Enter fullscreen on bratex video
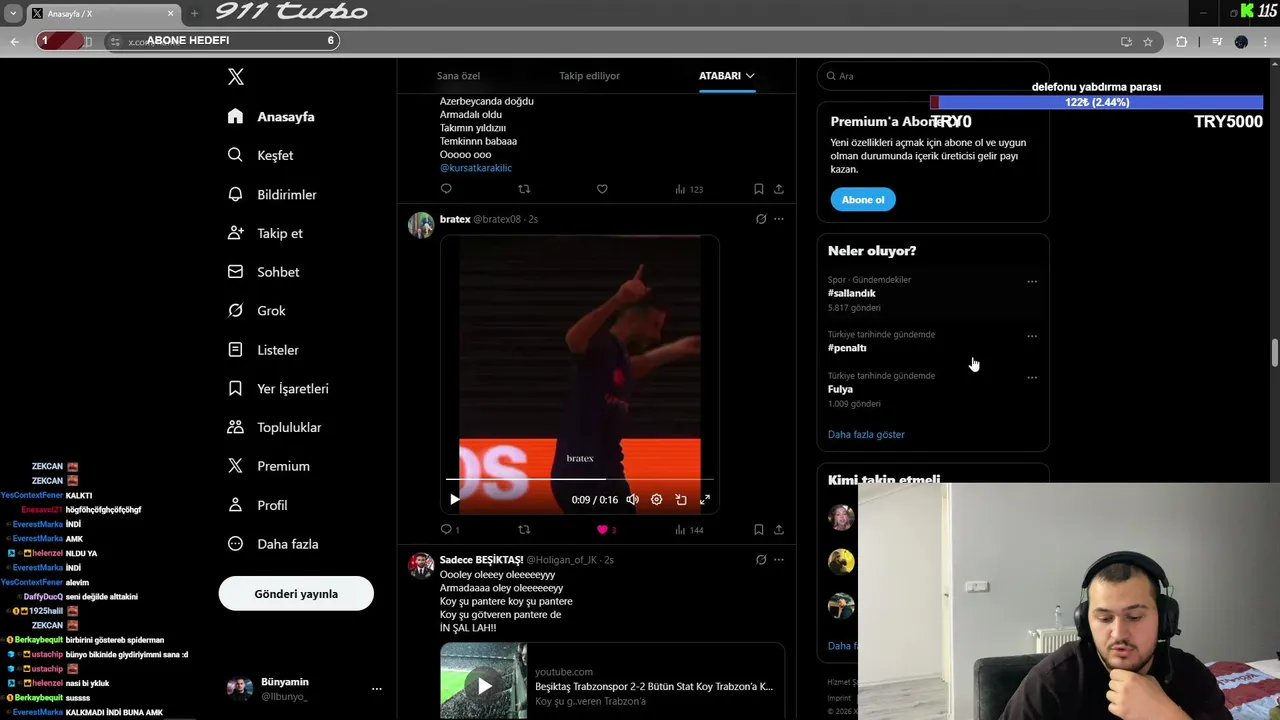This screenshot has height=720, width=1280. click(x=705, y=499)
